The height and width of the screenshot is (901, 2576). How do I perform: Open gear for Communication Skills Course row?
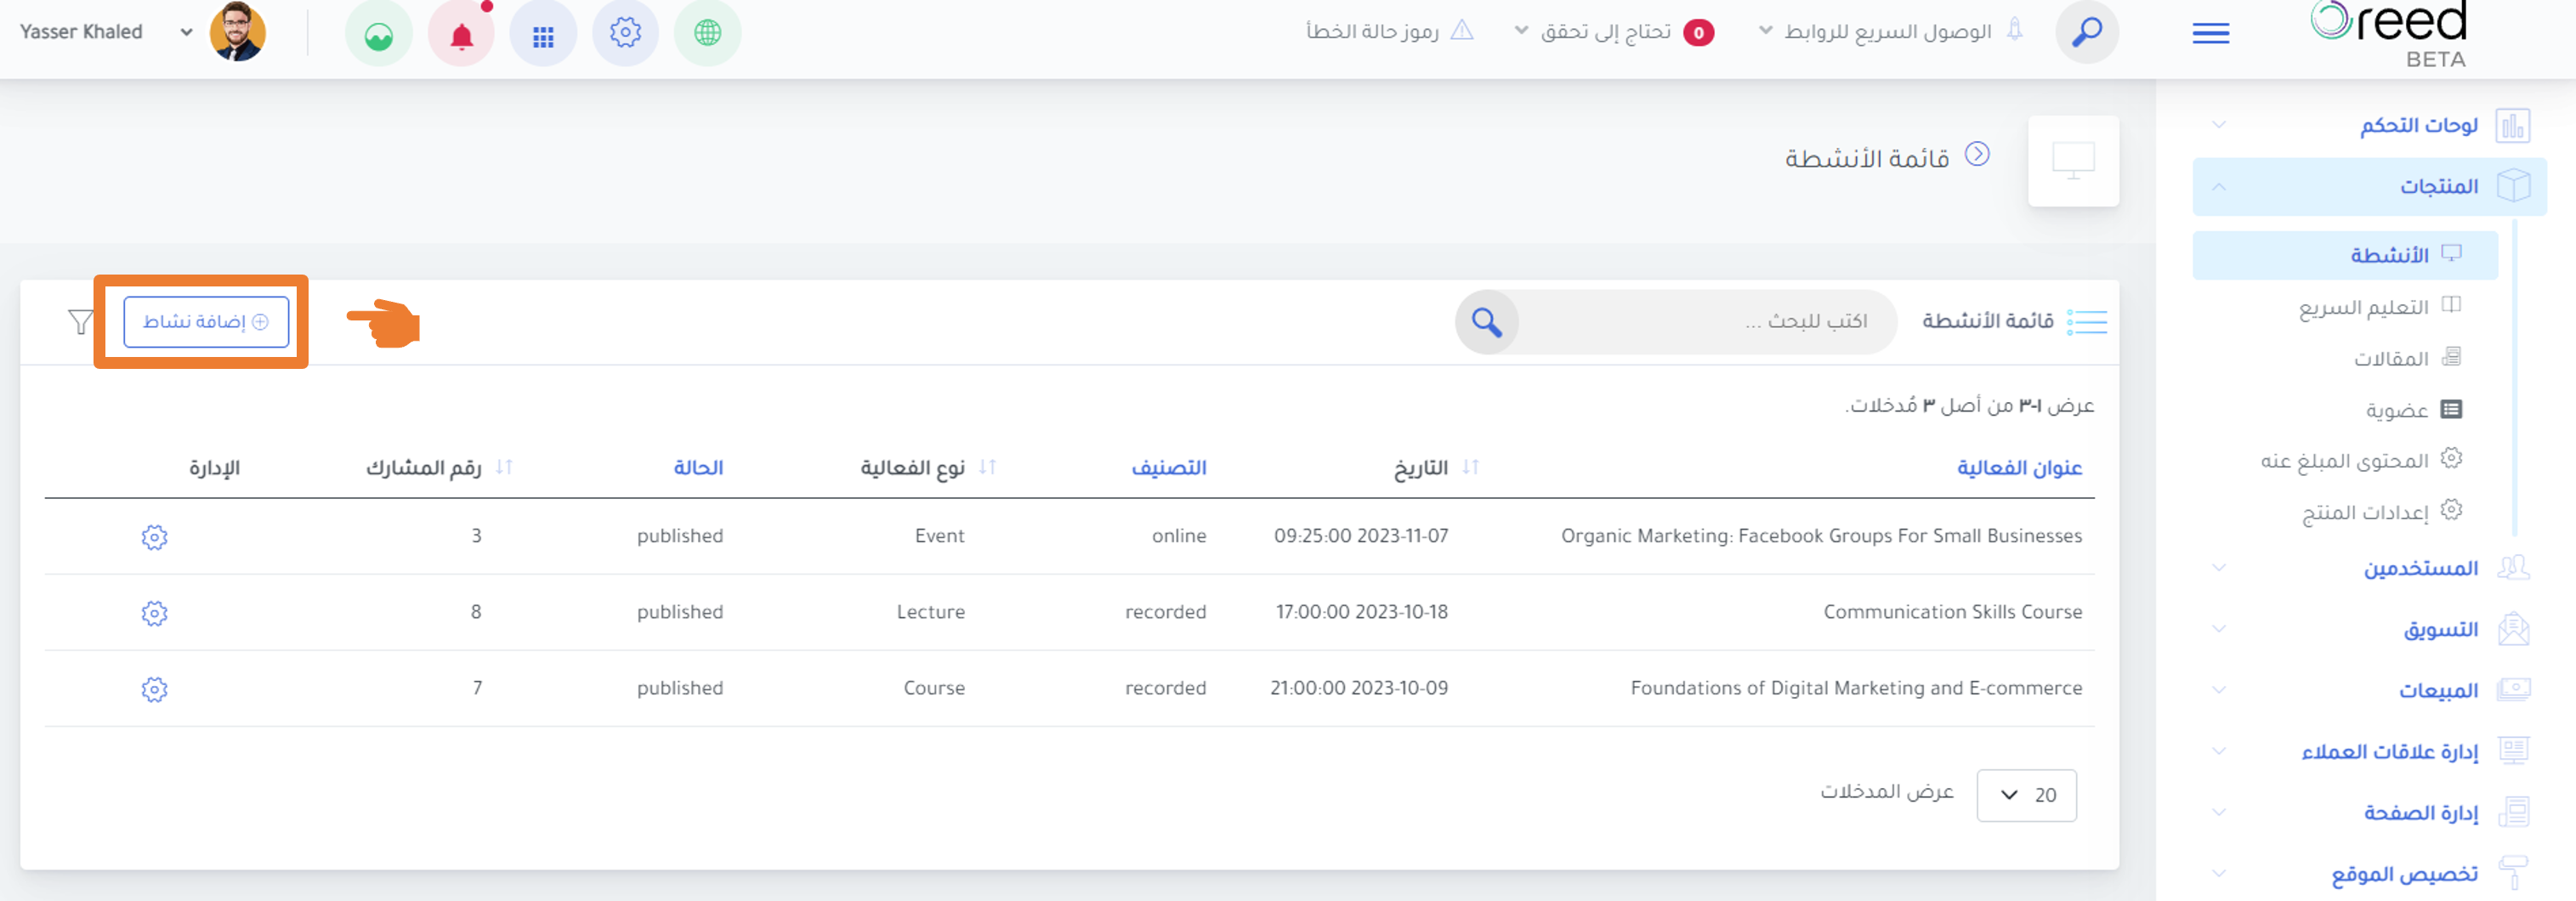coord(154,612)
